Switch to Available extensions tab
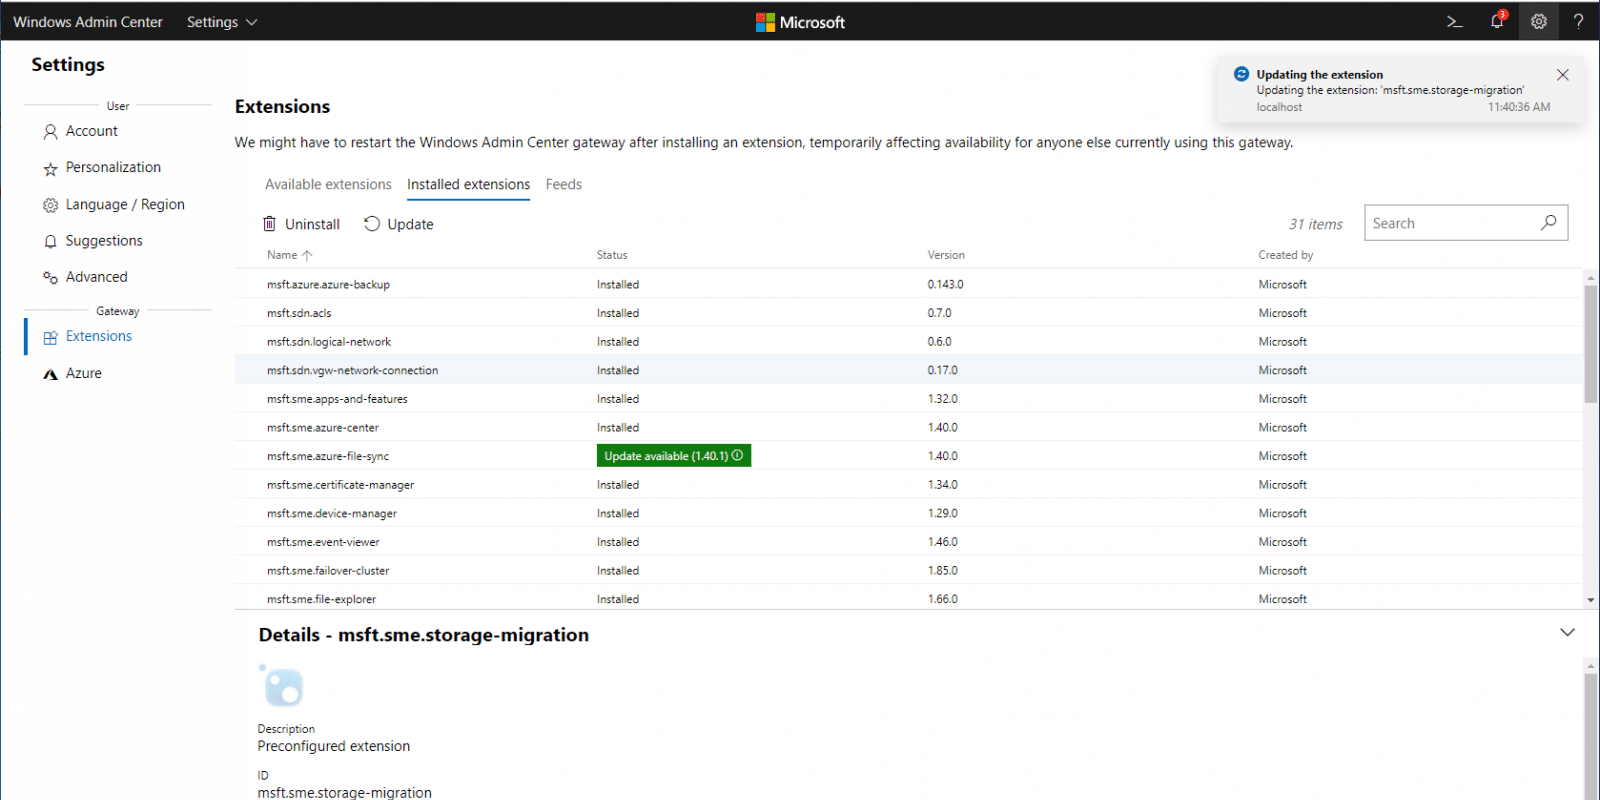 (328, 184)
